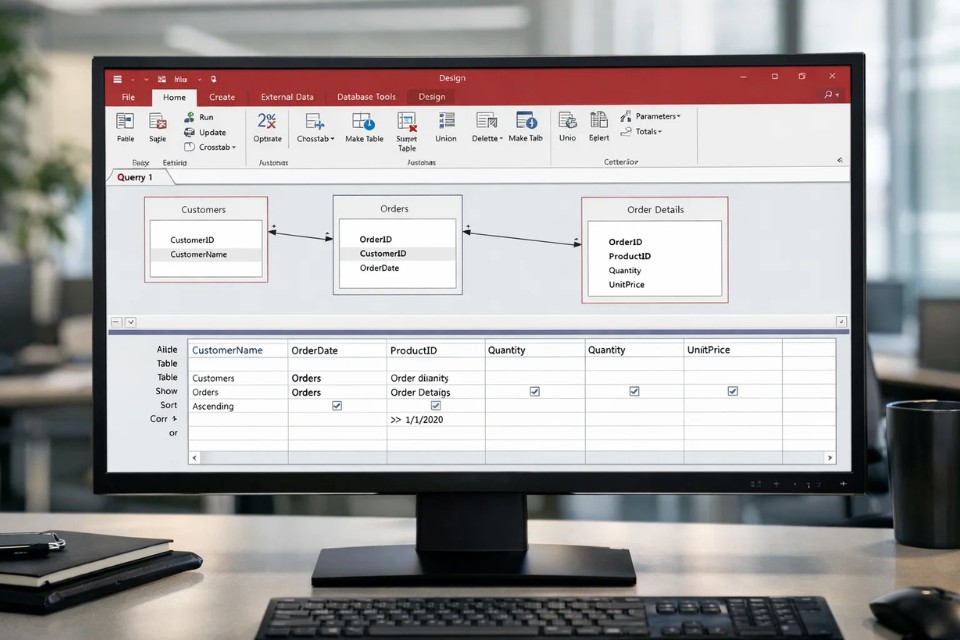
Task: Click the grid's horizontal scrollbar right arrow
Action: pyautogui.click(x=829, y=457)
